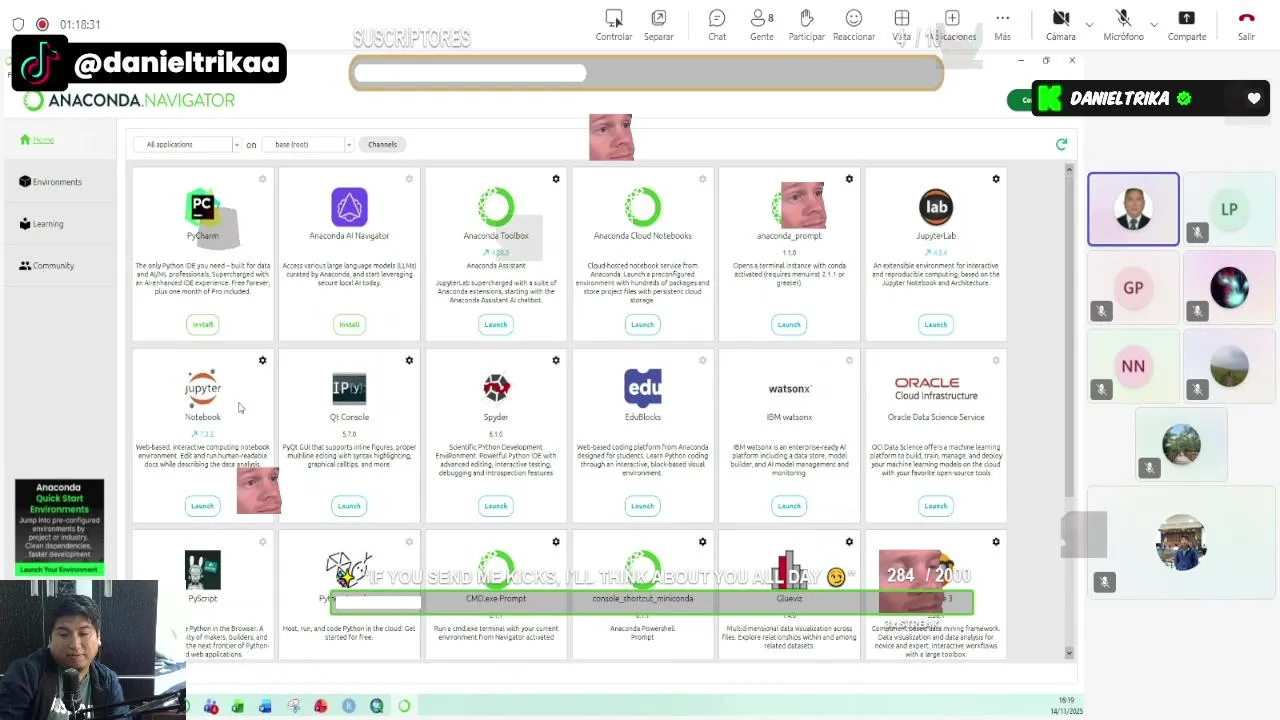Launch anaconda_prompt
Screen dimensions: 1280x720
[789, 324]
